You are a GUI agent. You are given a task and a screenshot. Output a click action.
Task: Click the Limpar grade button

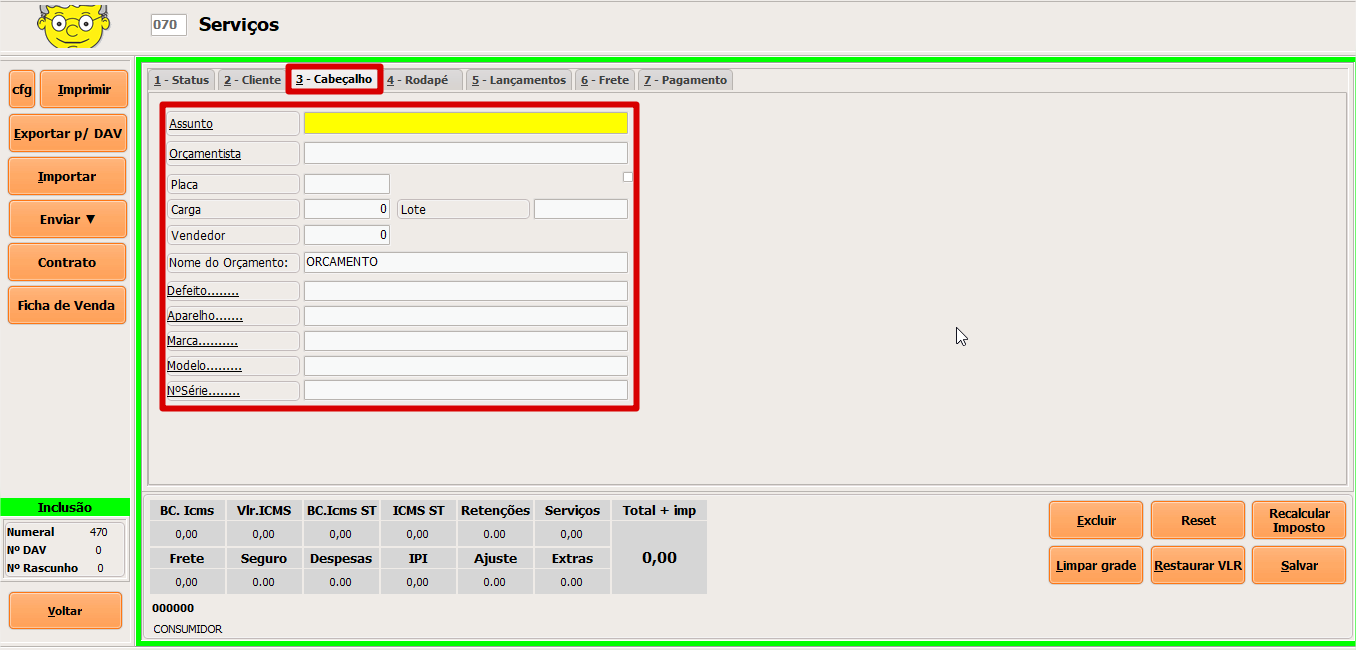[x=1095, y=565]
